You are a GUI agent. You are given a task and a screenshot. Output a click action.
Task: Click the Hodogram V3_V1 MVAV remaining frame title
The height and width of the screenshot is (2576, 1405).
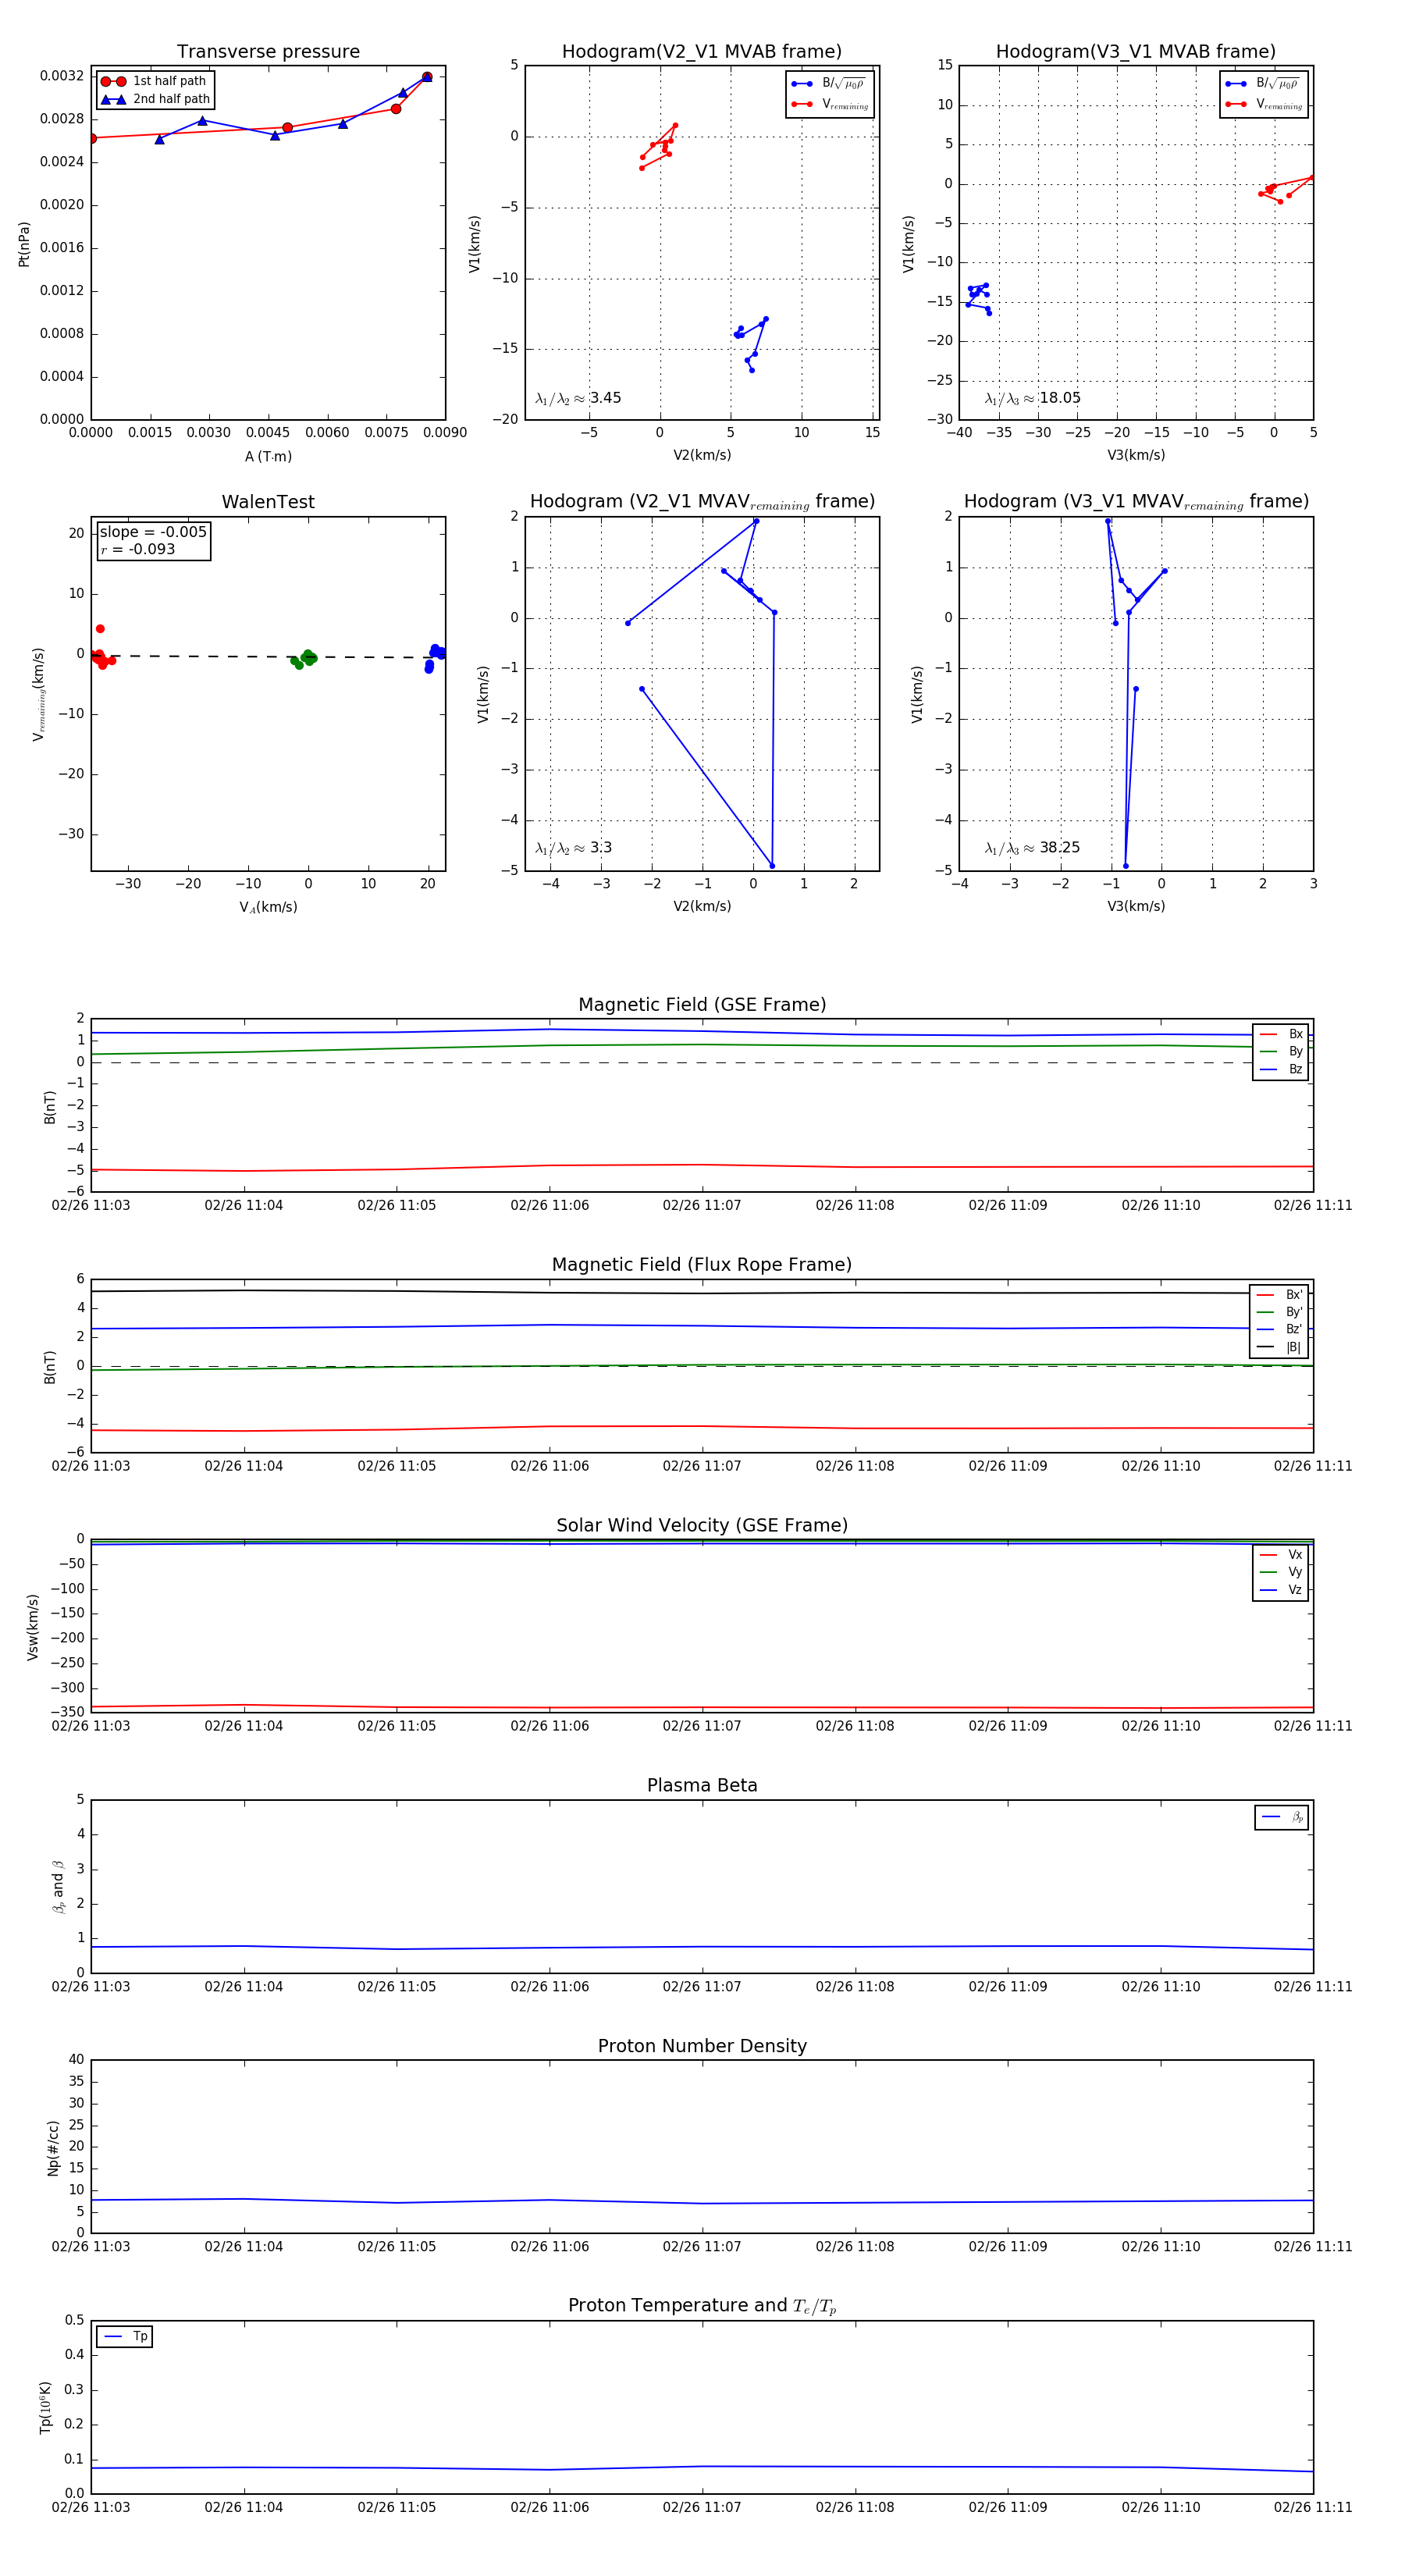[x=1136, y=502]
